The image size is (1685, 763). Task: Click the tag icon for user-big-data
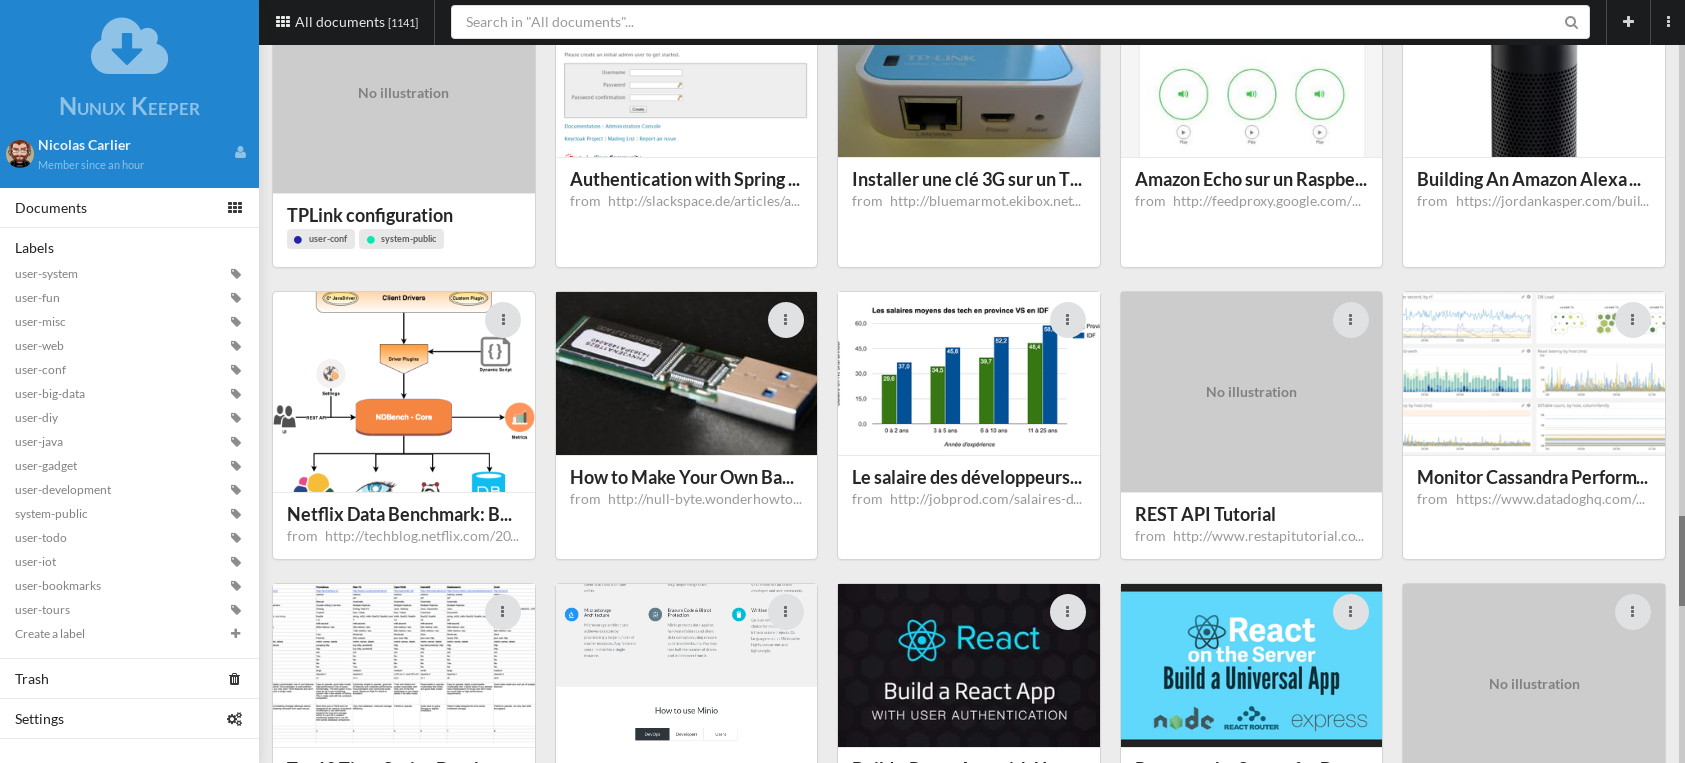click(236, 394)
